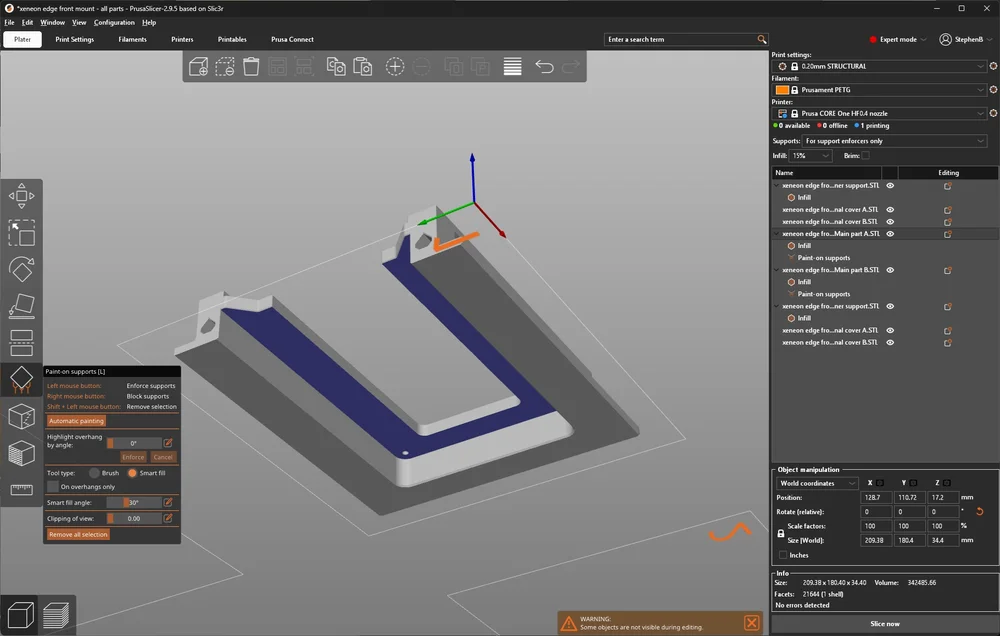Select the Rotate tool in the left toolbar
The image size is (1000, 636).
(22, 269)
